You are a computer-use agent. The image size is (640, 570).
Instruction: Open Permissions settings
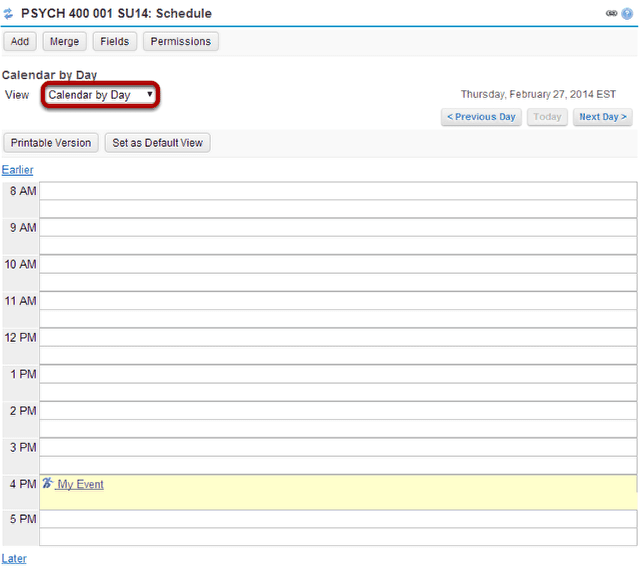tap(181, 41)
